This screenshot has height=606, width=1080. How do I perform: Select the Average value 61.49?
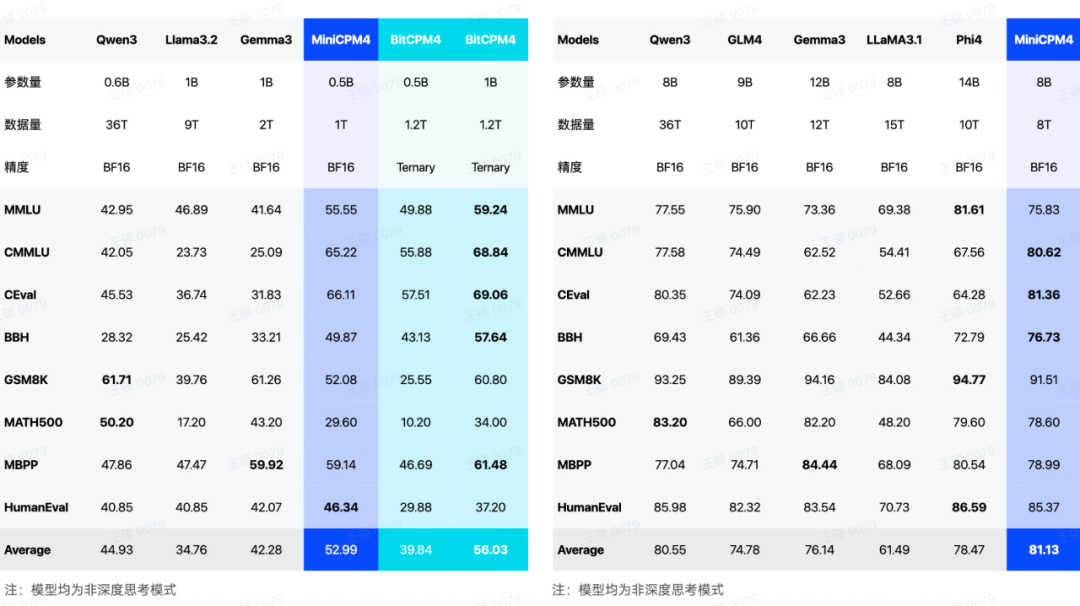894,550
